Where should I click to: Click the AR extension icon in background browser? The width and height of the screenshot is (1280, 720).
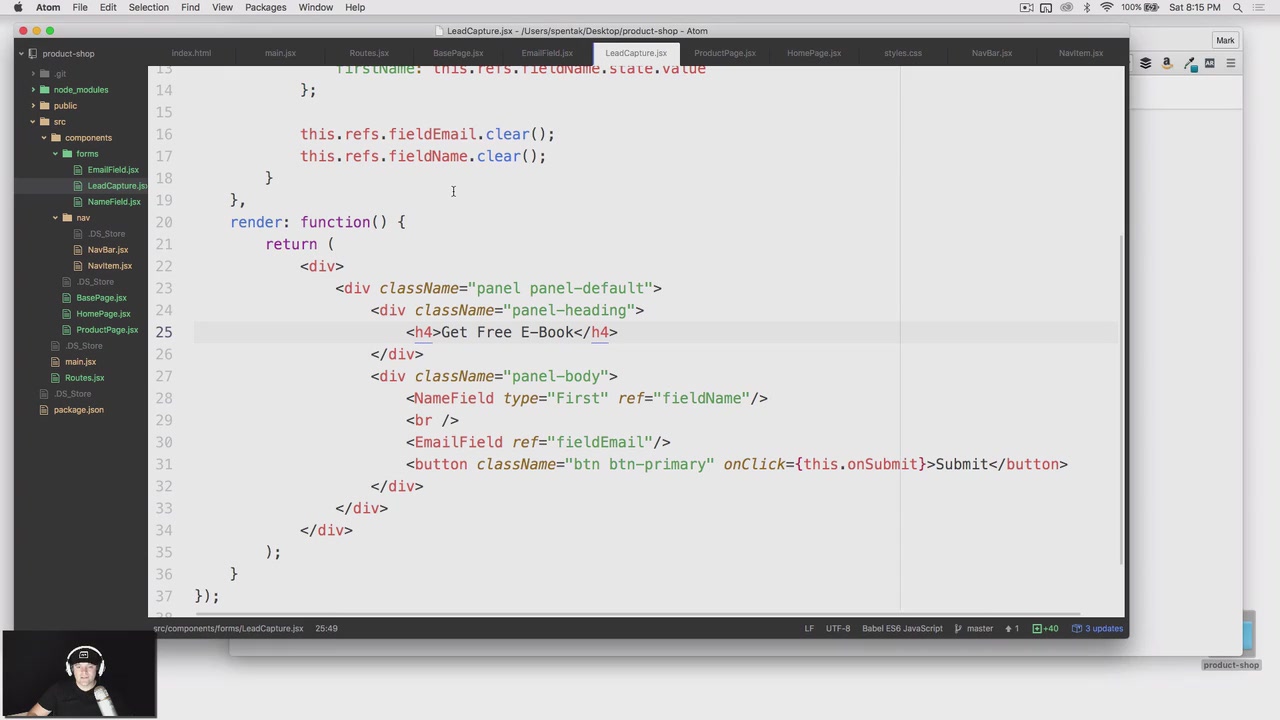click(x=1209, y=64)
